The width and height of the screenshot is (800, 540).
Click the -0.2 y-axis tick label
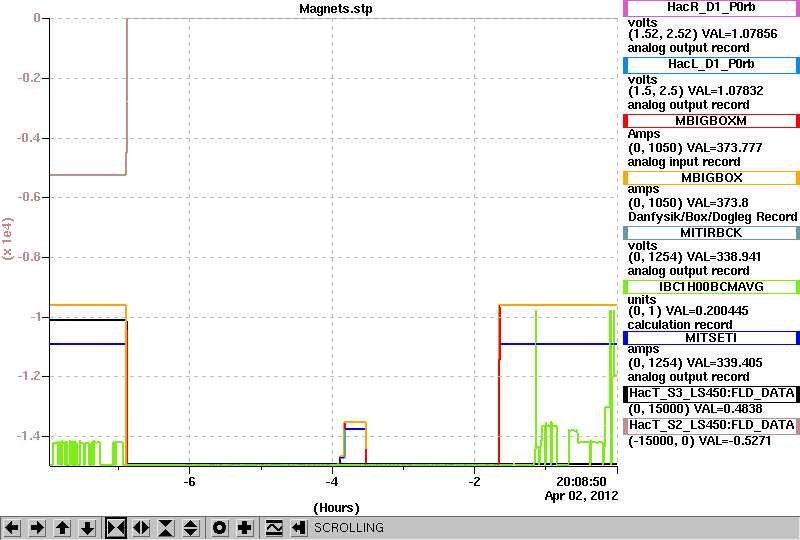[30, 79]
